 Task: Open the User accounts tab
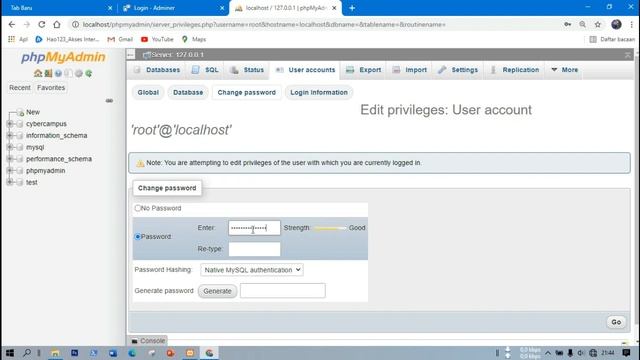306,70
